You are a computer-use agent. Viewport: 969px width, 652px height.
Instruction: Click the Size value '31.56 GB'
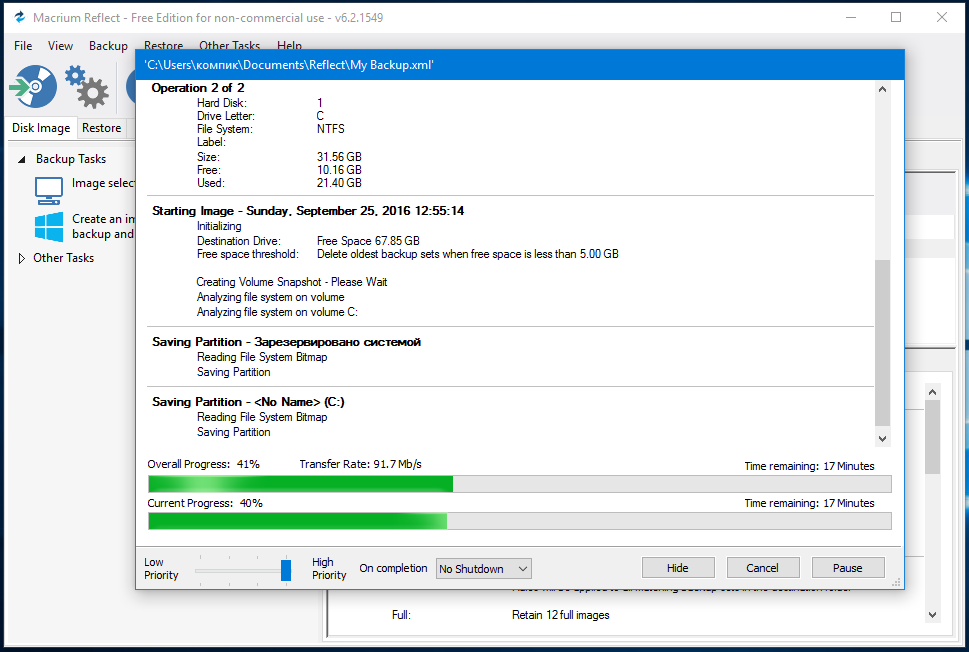[339, 157]
